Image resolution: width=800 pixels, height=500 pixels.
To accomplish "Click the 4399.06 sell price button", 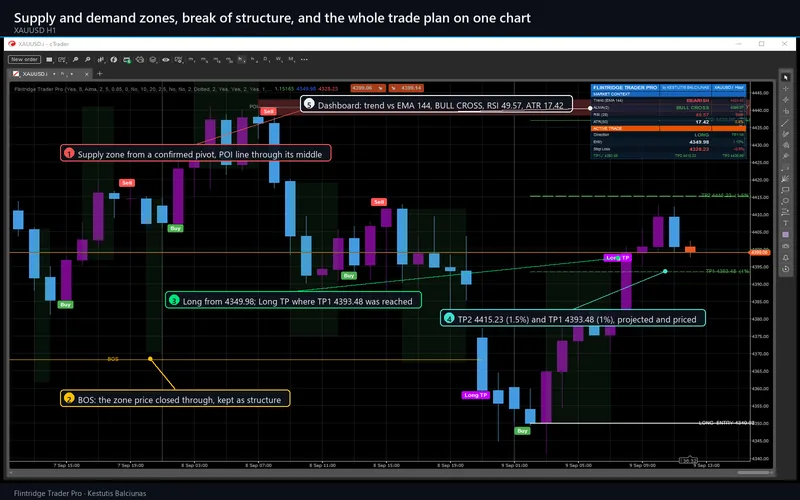I will click(x=368, y=88).
